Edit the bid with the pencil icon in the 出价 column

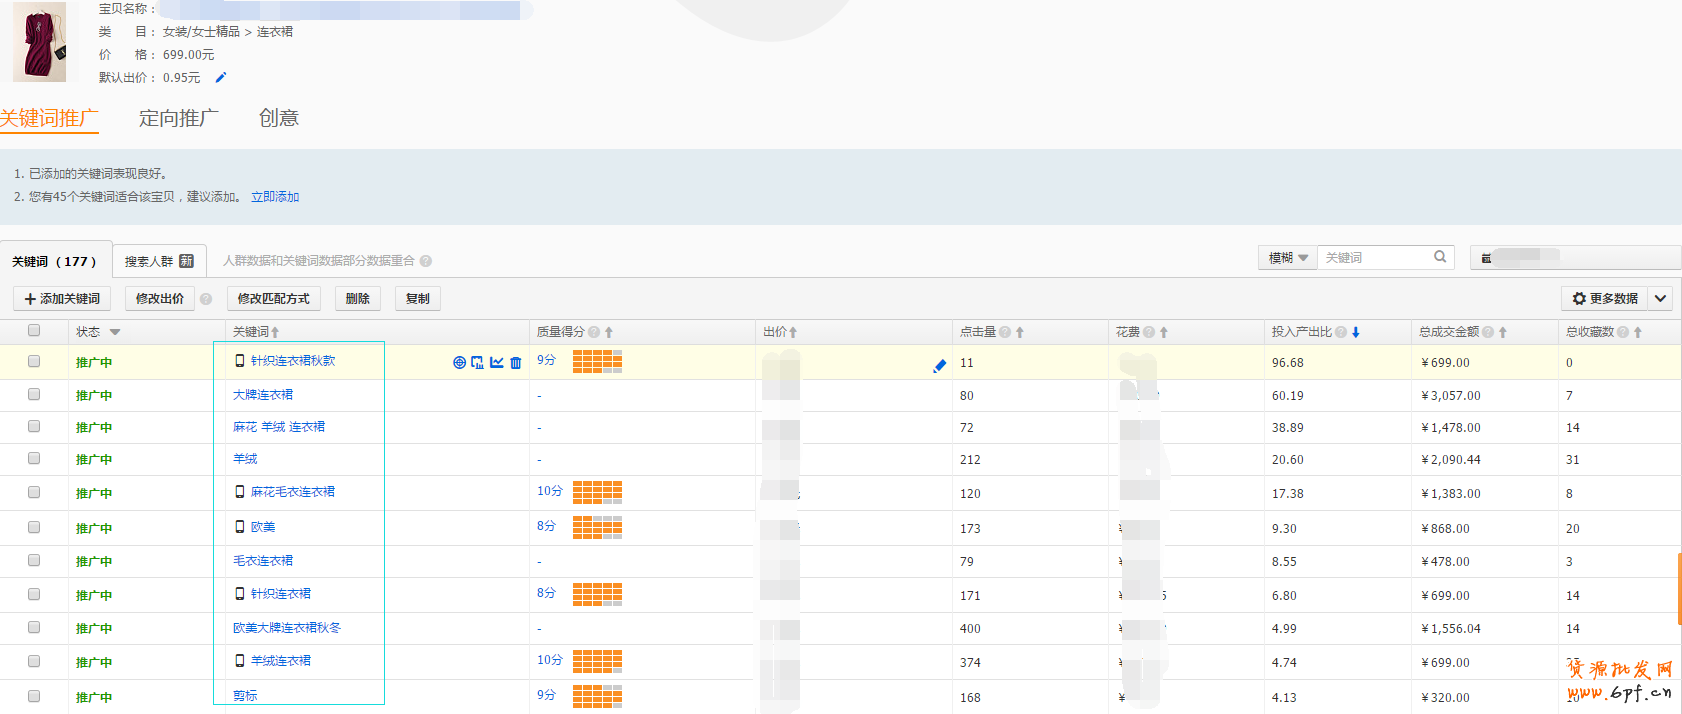pyautogui.click(x=939, y=366)
